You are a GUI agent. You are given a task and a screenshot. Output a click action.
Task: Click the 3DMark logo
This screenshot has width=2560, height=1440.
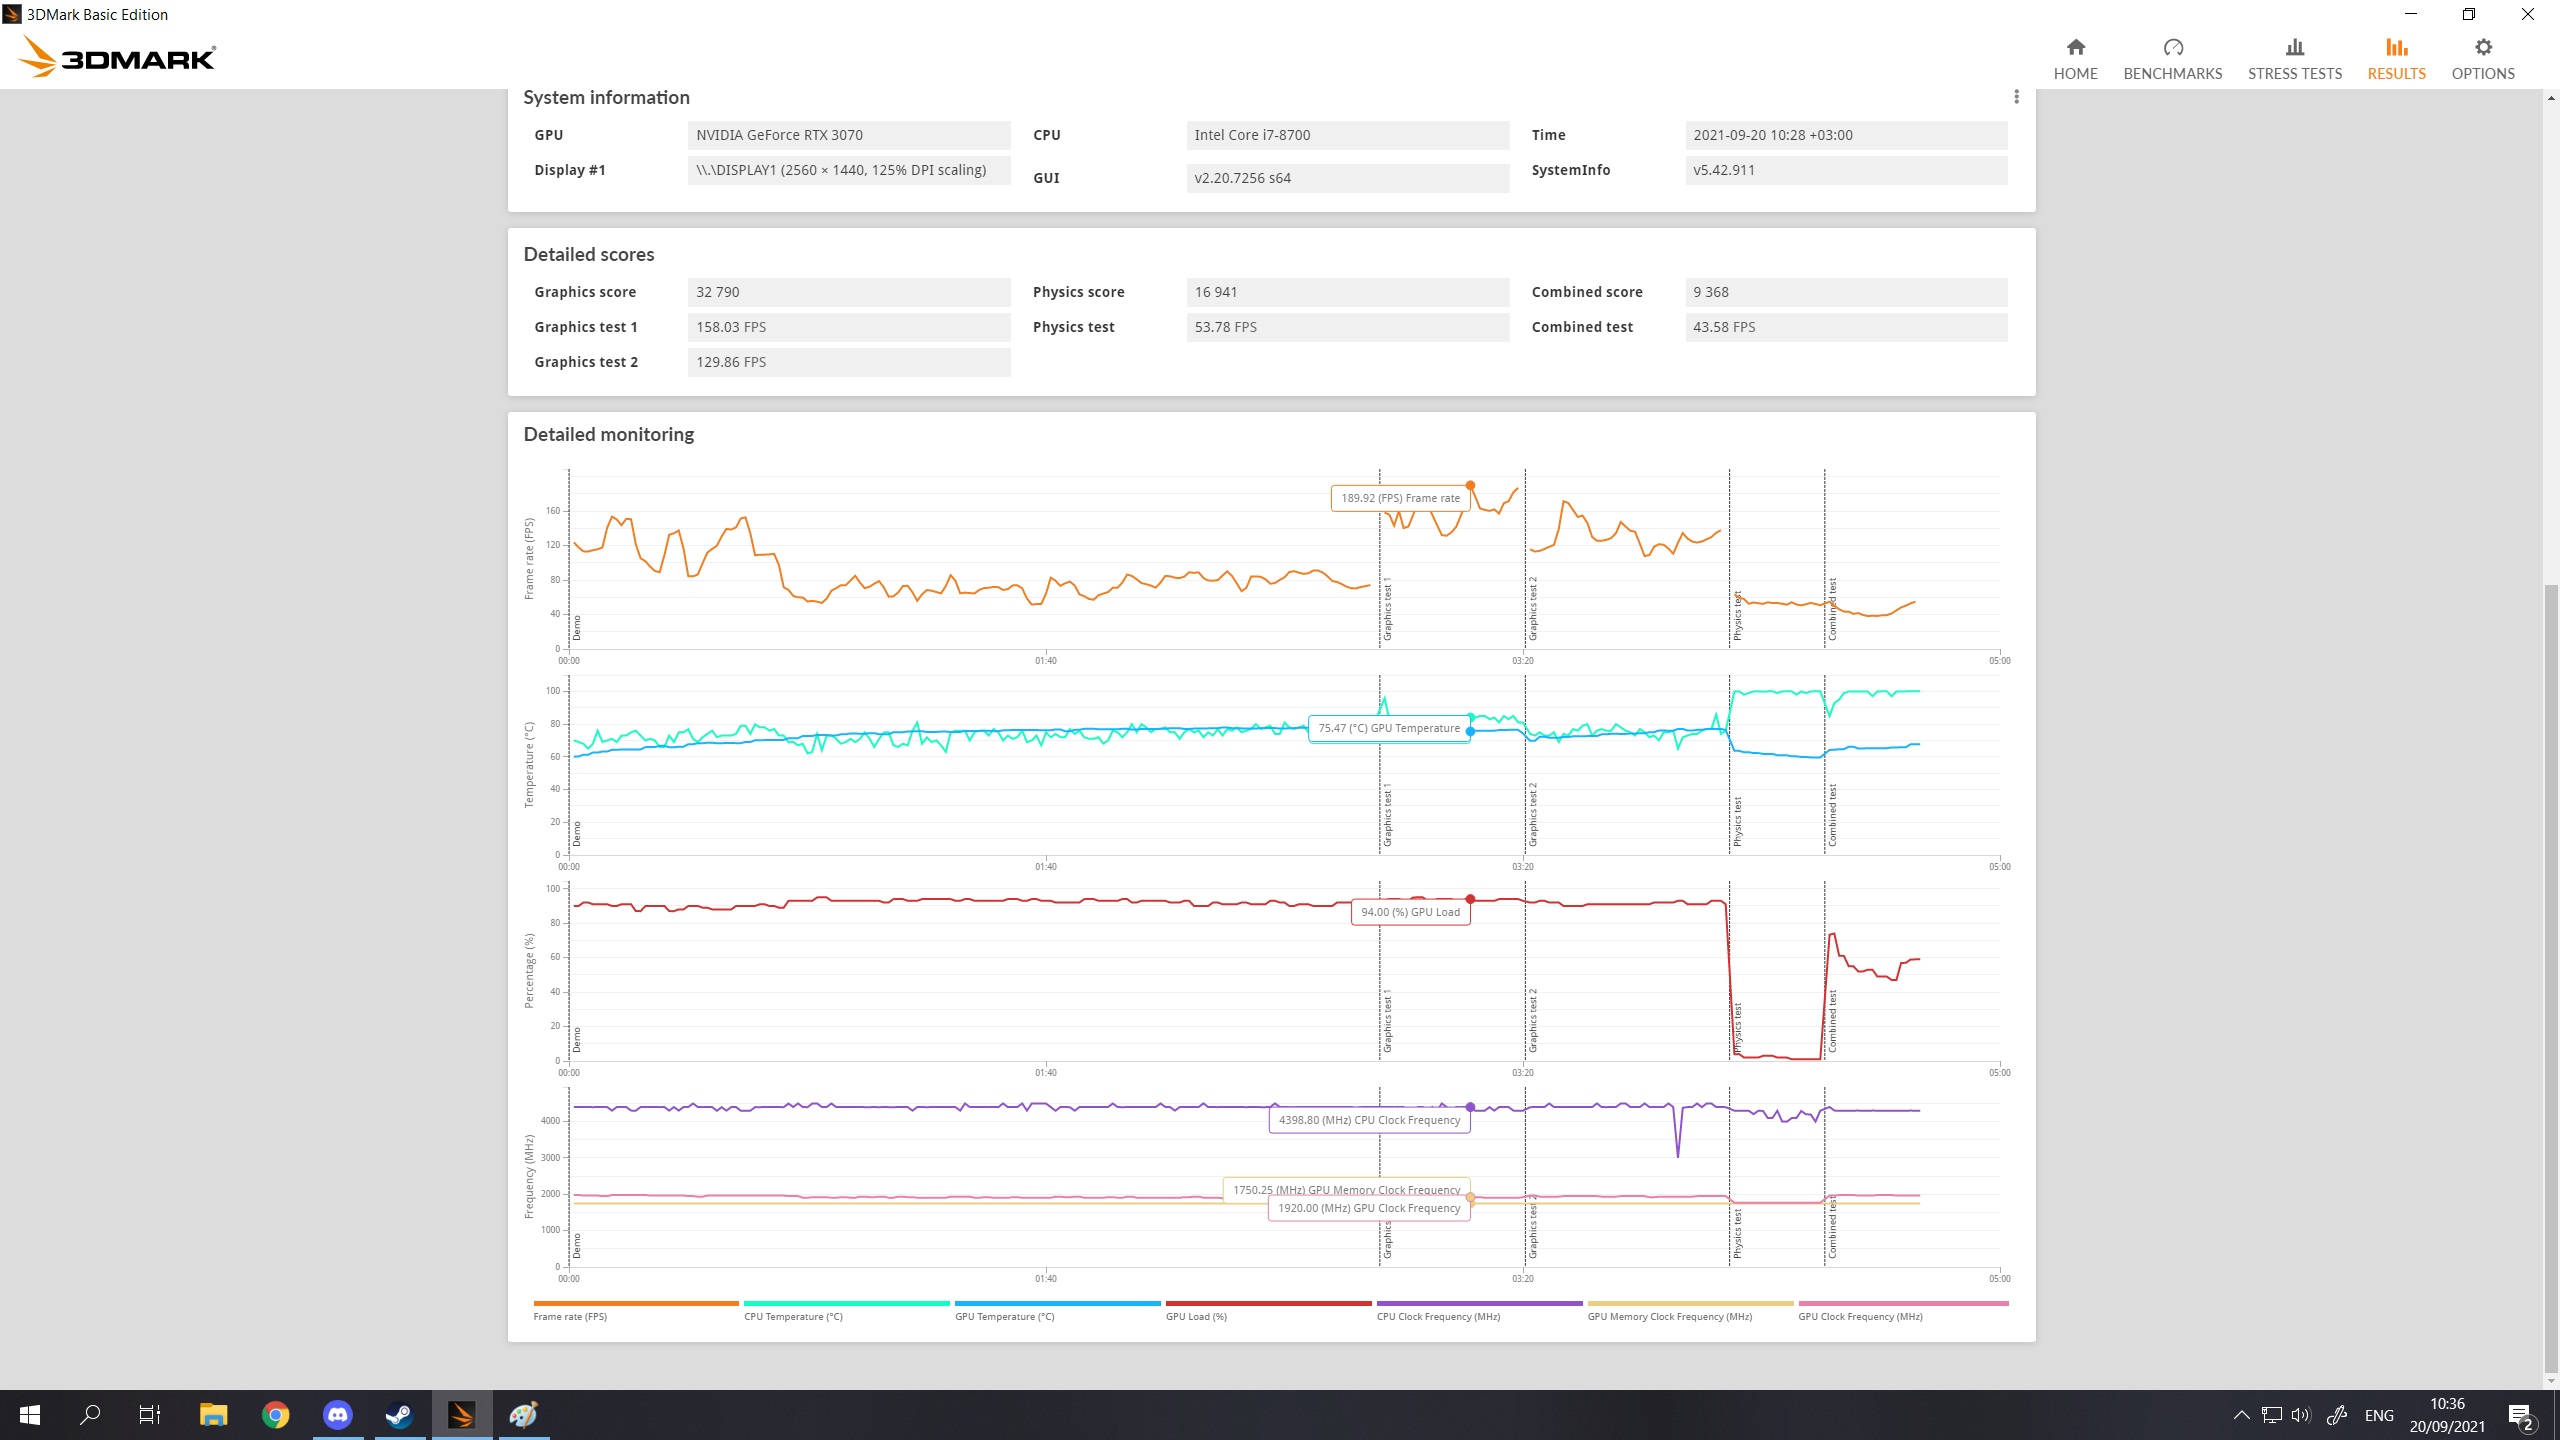coord(117,57)
